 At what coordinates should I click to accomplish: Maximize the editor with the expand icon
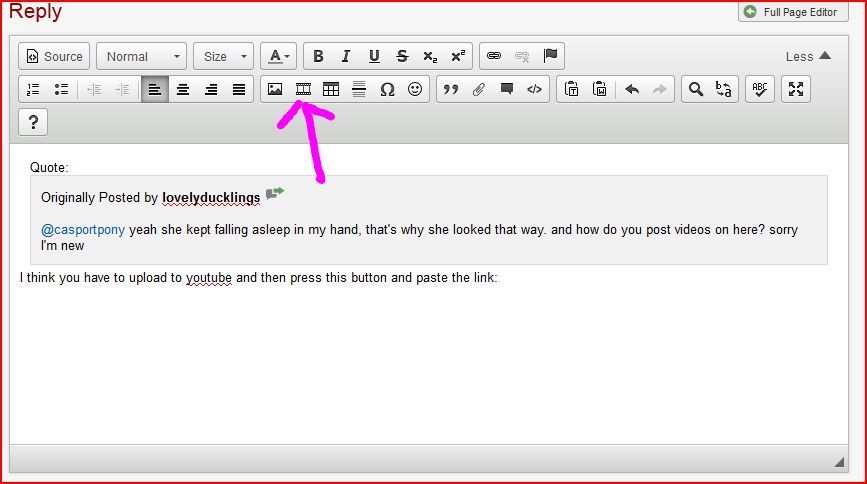tap(796, 89)
